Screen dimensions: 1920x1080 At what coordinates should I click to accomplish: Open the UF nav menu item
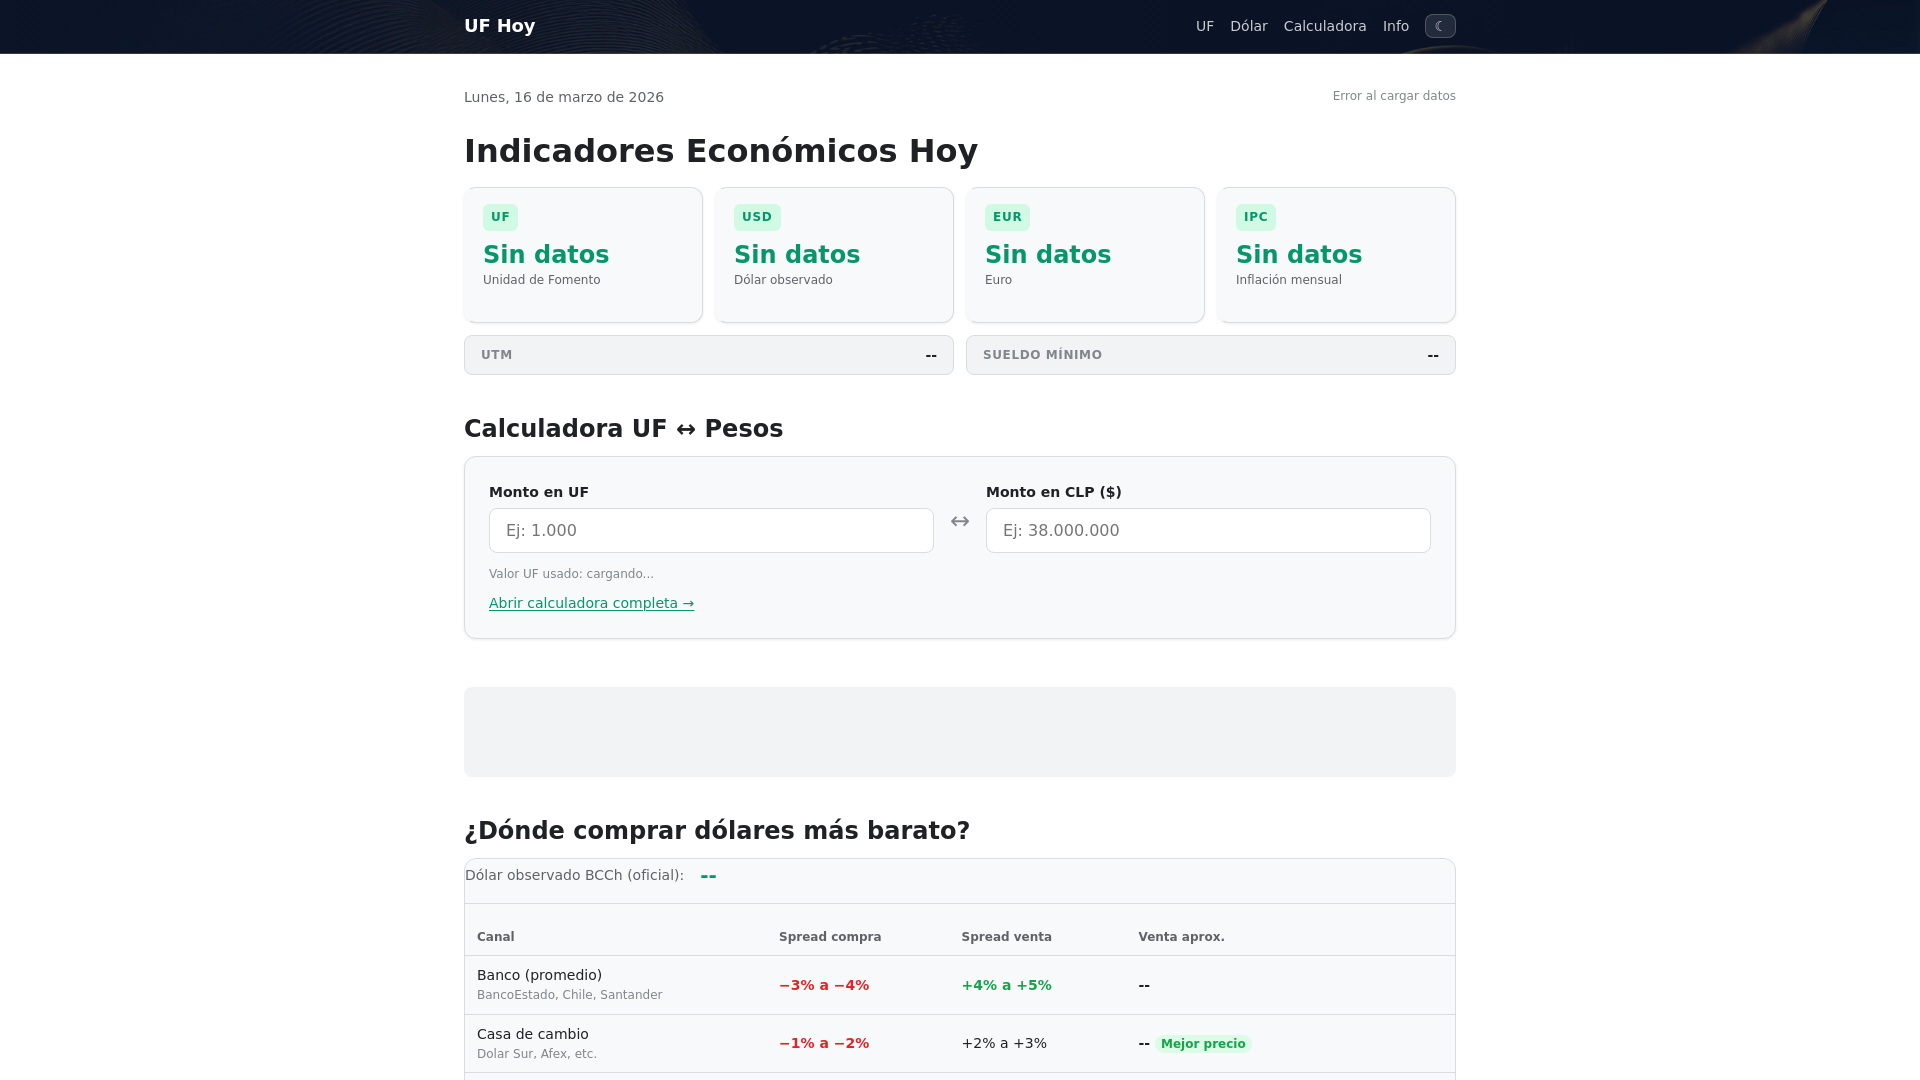tap(1205, 26)
